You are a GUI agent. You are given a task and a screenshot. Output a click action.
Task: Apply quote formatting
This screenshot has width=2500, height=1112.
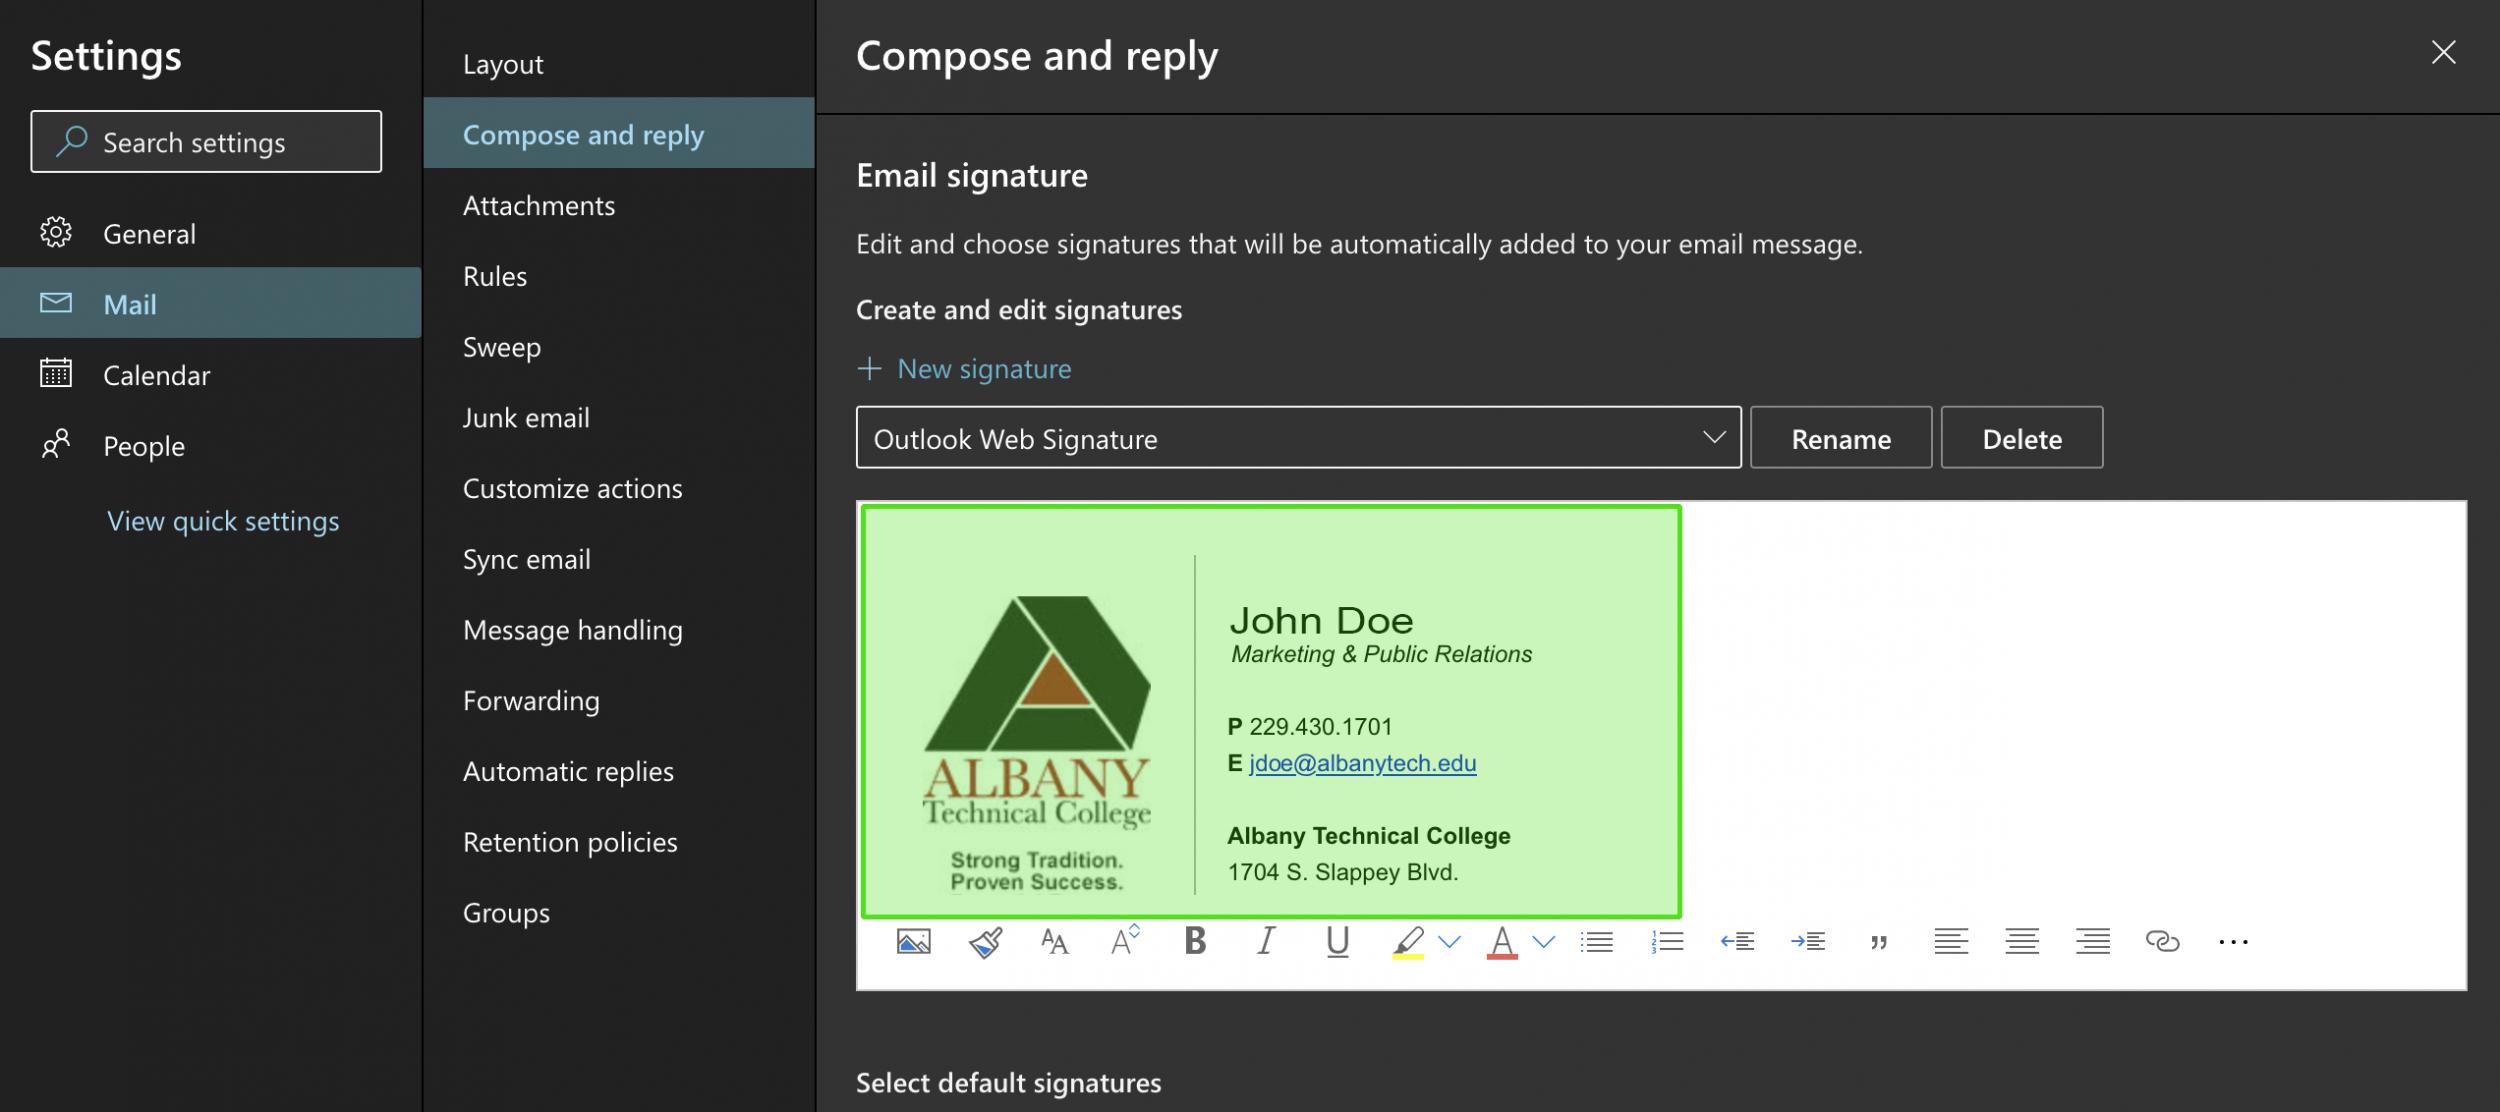1879,942
